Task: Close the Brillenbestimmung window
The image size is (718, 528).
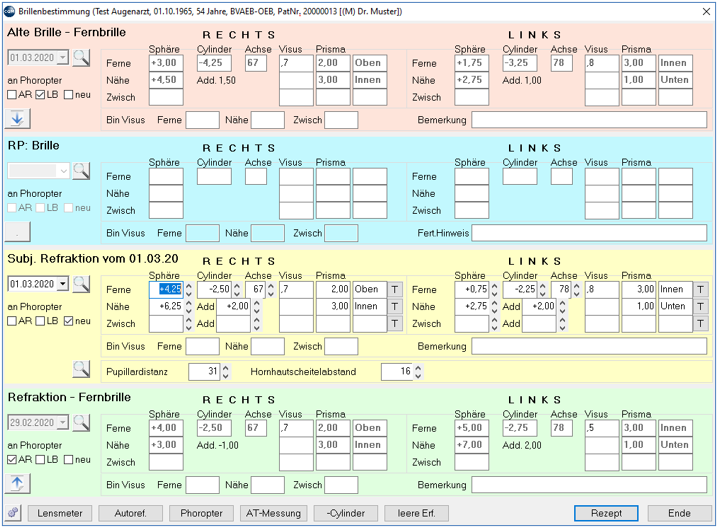Action: click(x=706, y=11)
